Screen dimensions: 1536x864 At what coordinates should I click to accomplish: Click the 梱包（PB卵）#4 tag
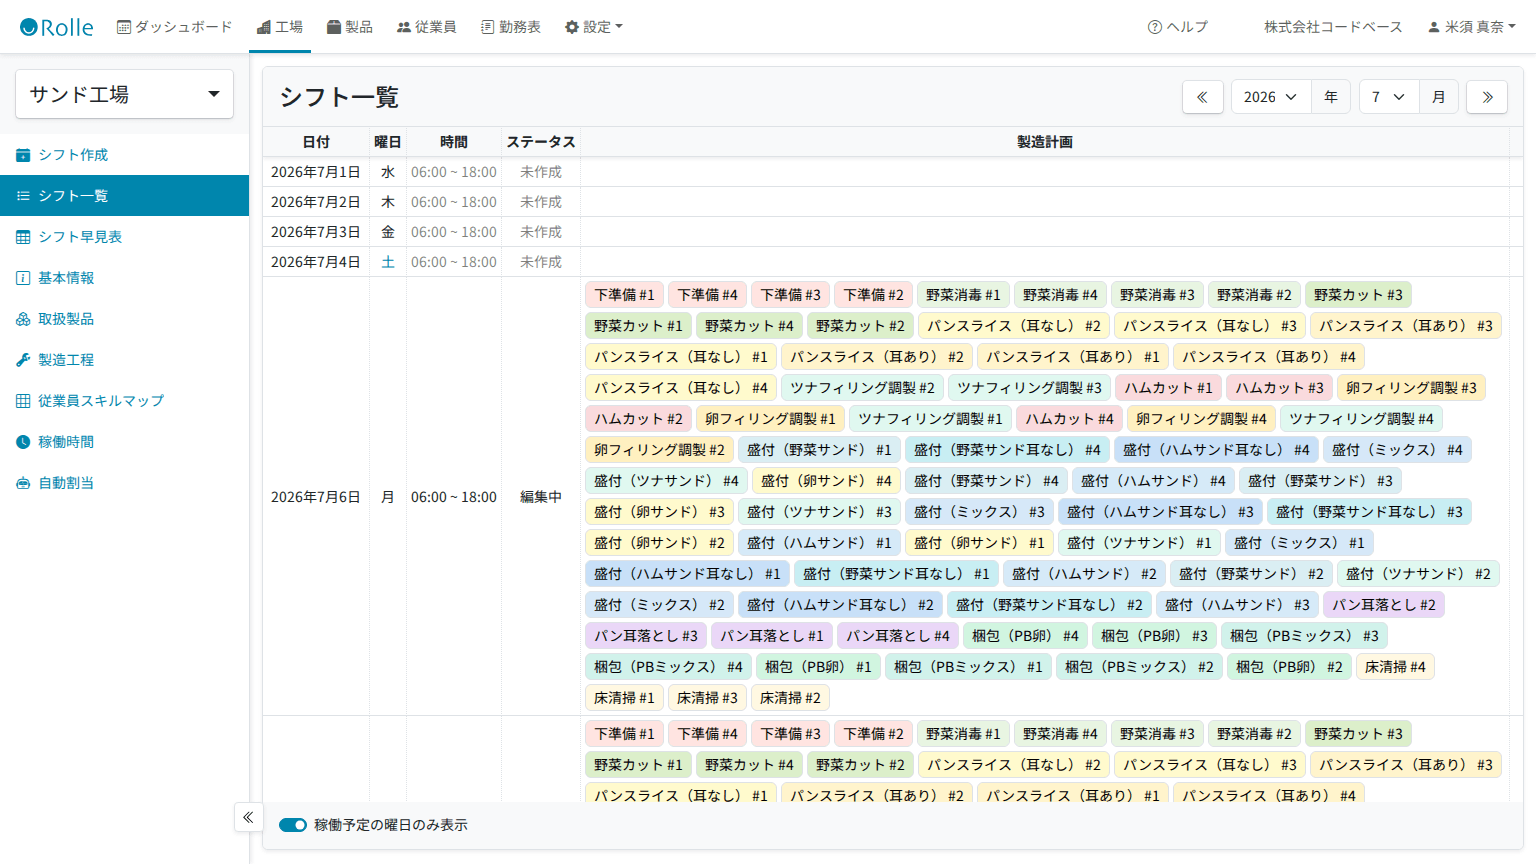tap(1025, 636)
